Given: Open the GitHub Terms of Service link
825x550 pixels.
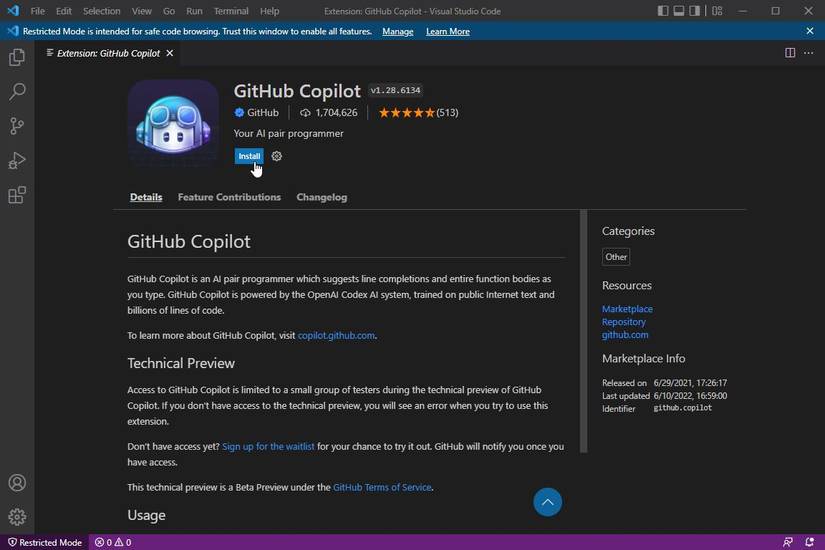Looking at the screenshot, I should pos(382,487).
